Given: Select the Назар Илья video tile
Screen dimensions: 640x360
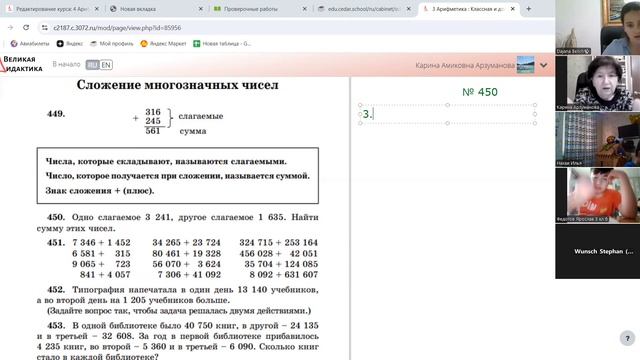Looking at the screenshot, I should coord(598,139).
